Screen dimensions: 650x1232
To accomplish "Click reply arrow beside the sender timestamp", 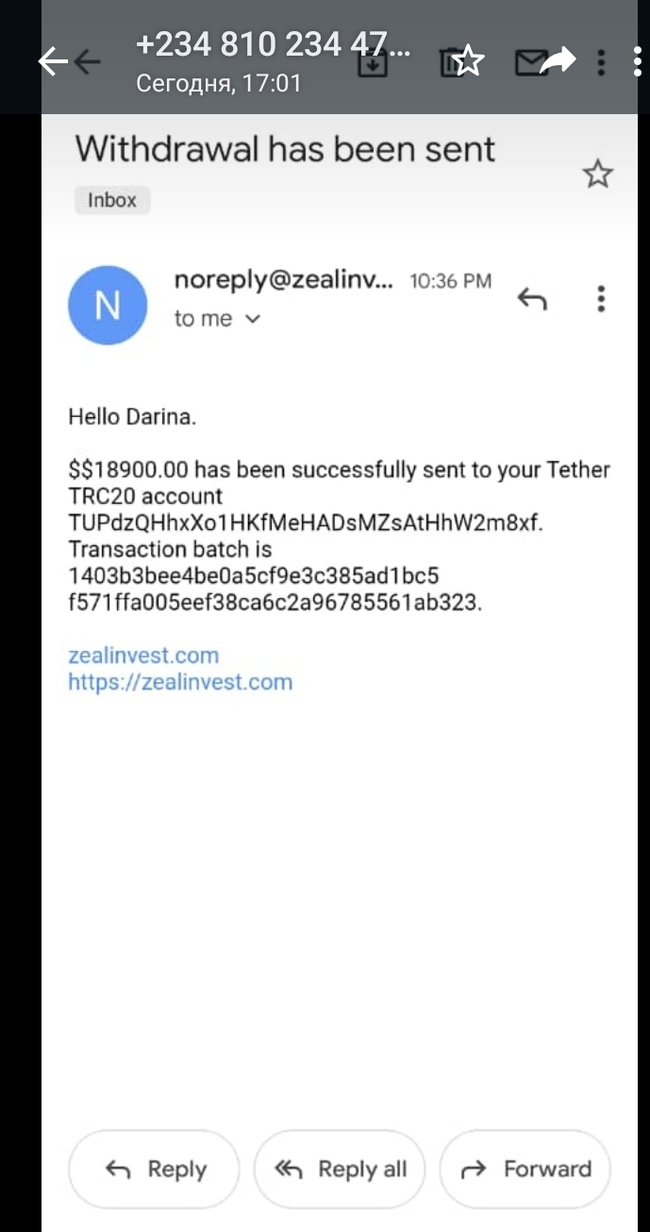I will coord(532,298).
